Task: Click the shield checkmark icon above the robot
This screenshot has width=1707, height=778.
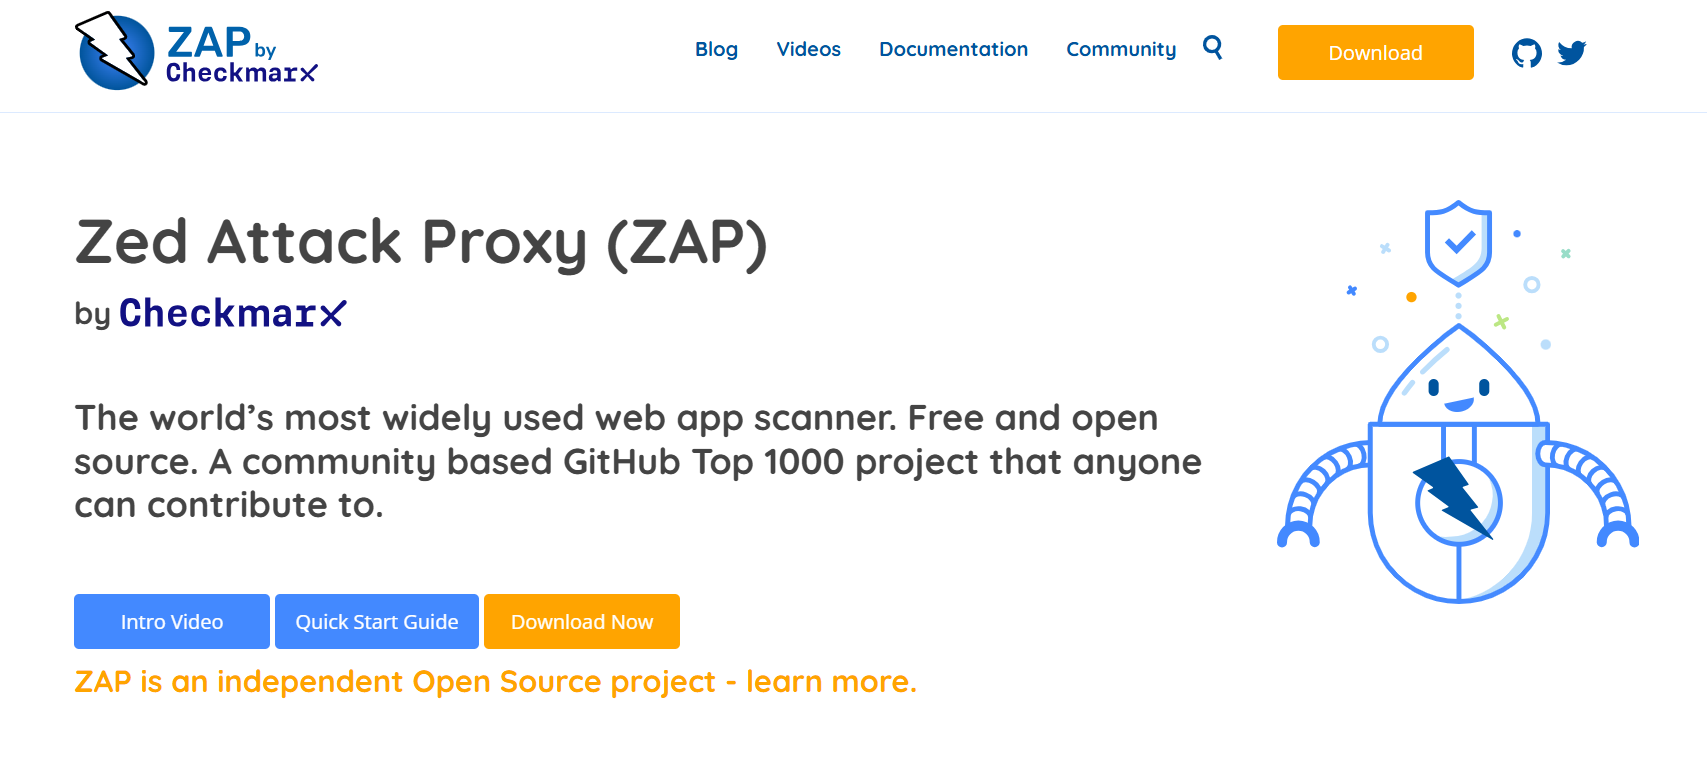Action: coord(1458,242)
